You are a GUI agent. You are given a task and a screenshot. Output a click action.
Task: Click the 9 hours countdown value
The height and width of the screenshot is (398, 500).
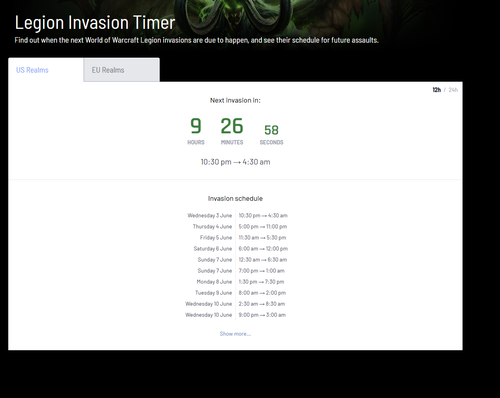click(x=196, y=126)
